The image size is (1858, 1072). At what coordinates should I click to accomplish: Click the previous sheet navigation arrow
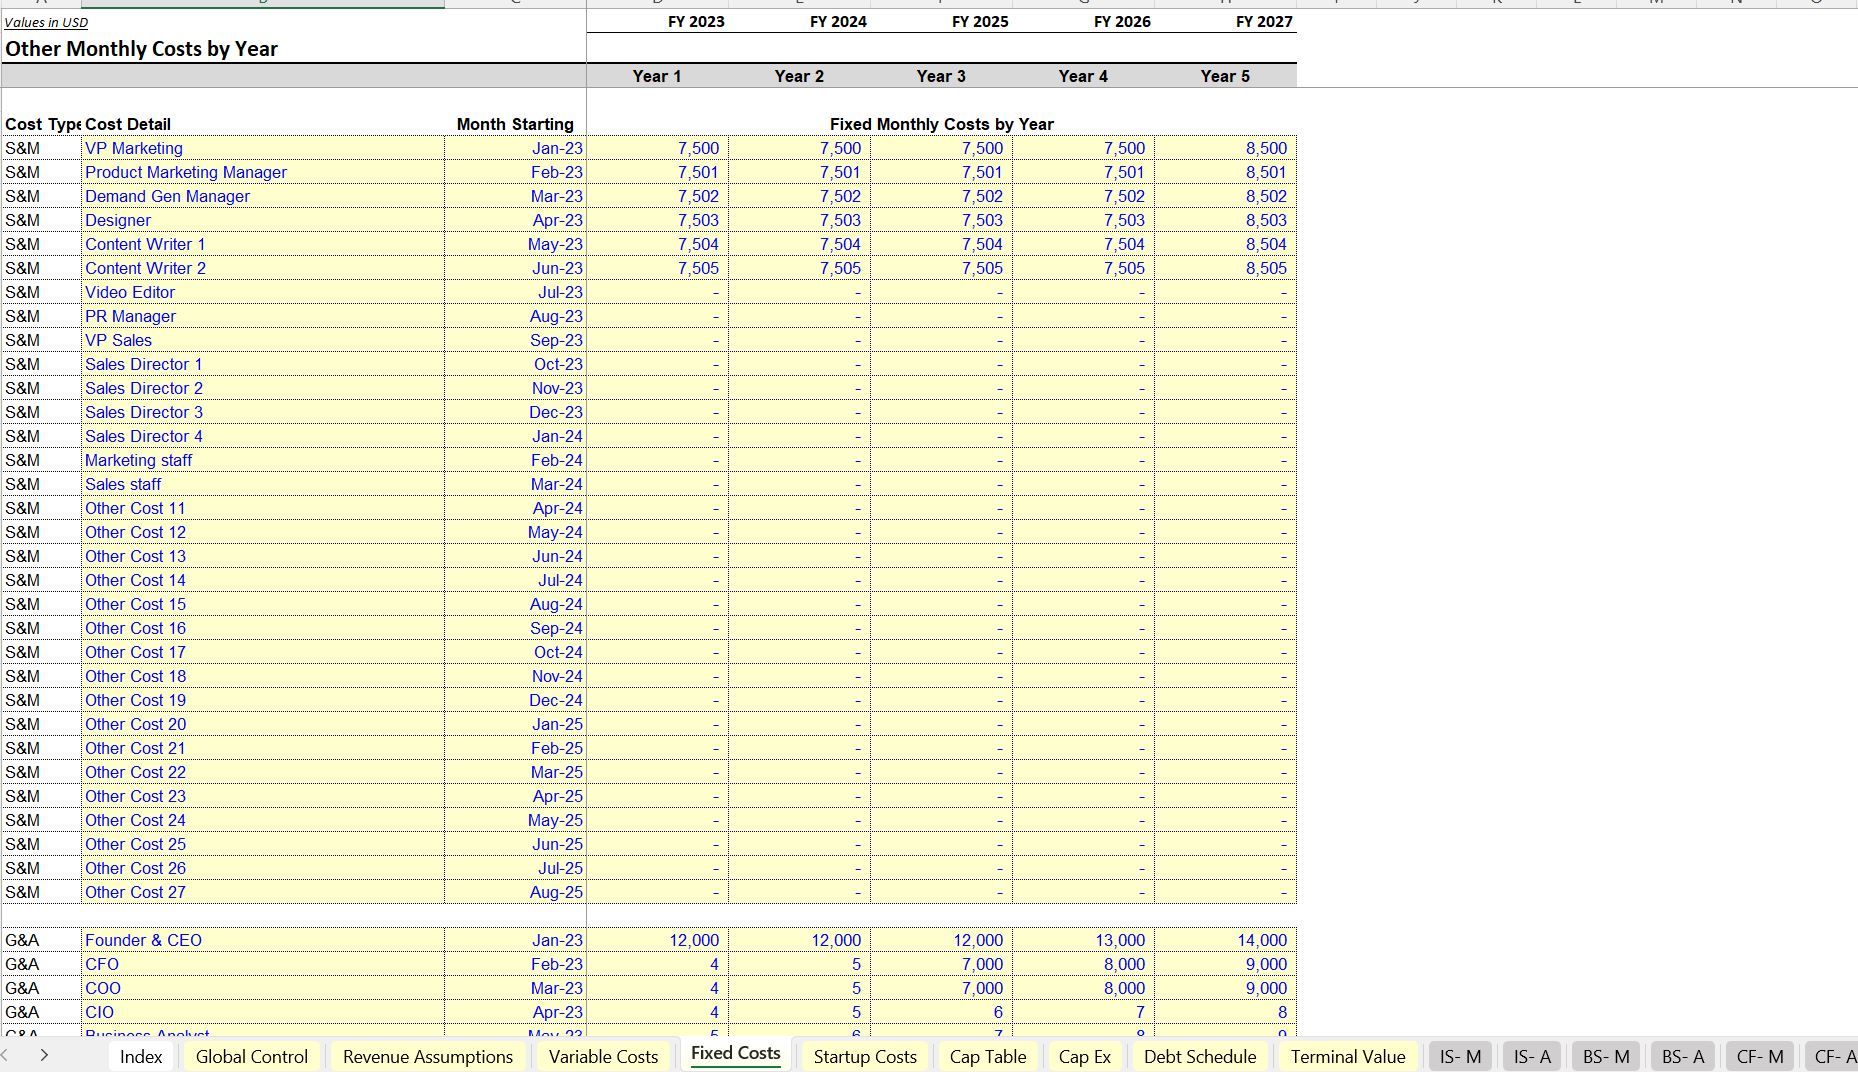click(8, 1055)
